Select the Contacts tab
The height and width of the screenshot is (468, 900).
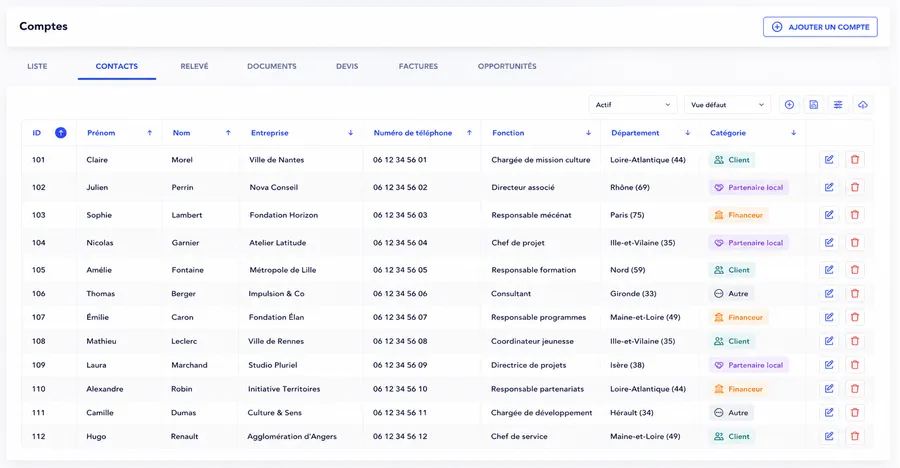117,66
